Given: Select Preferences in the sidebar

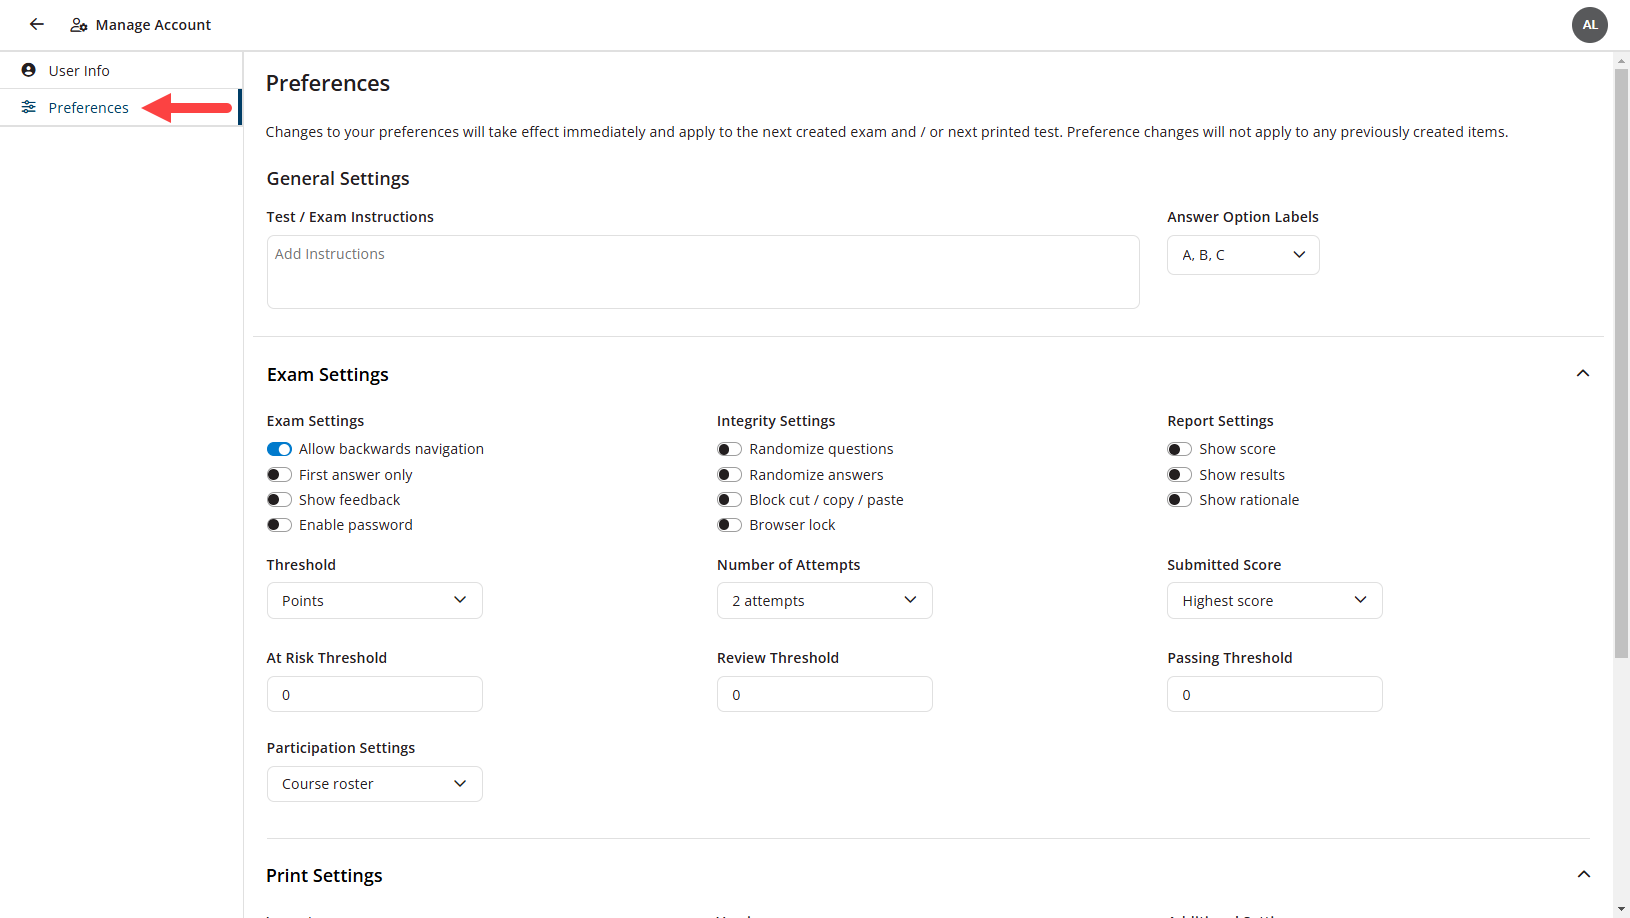Looking at the screenshot, I should (88, 107).
